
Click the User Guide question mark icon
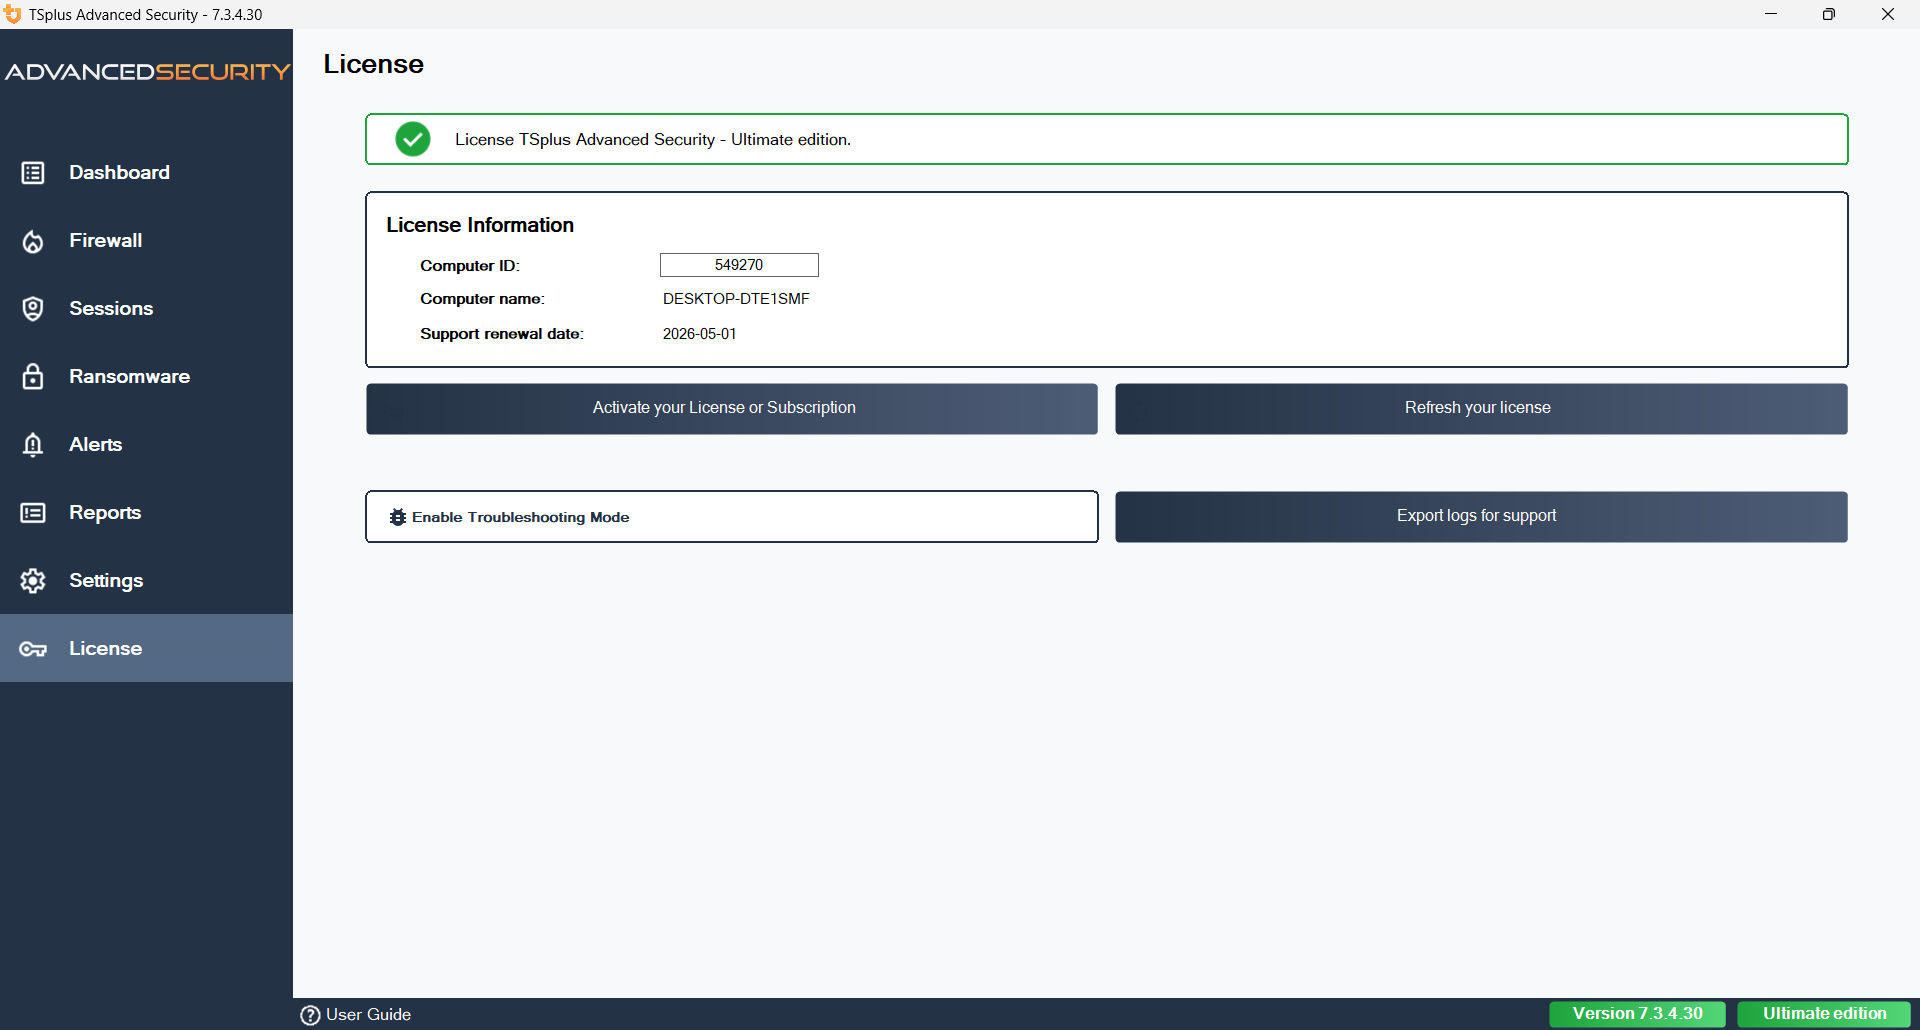tap(310, 1015)
